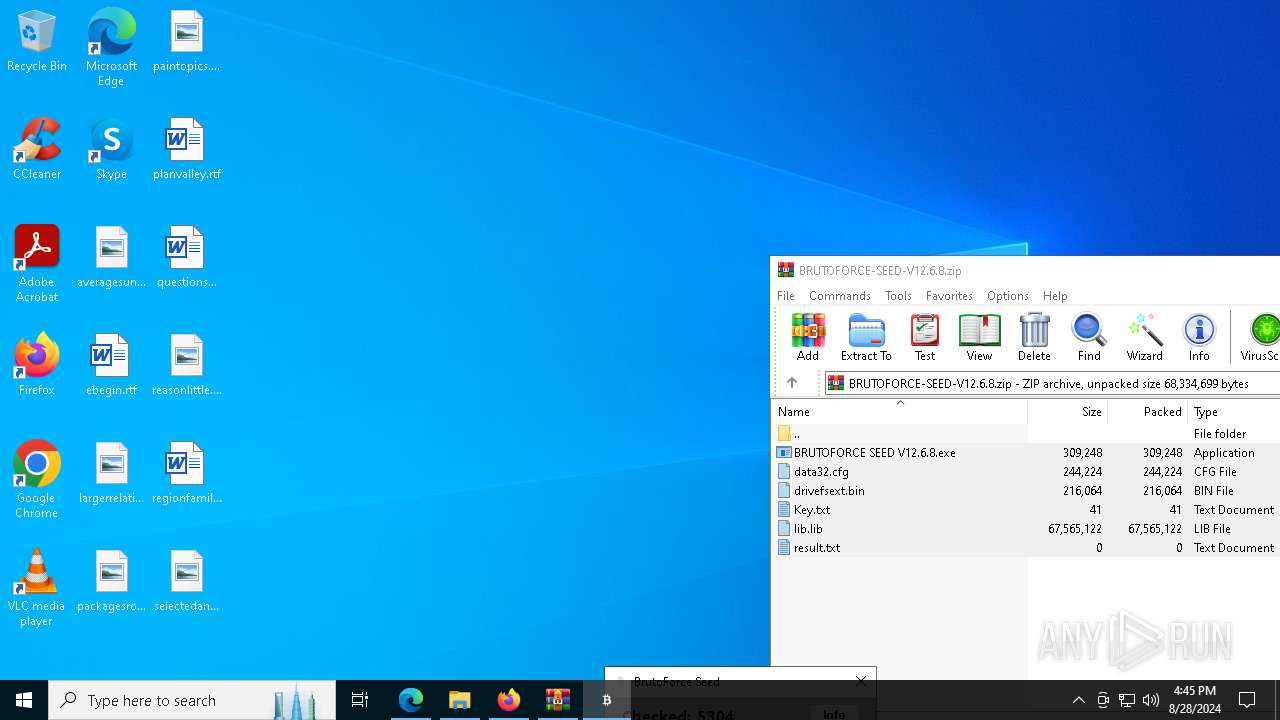
Task: Click the Test archive icon
Action: coord(925,337)
